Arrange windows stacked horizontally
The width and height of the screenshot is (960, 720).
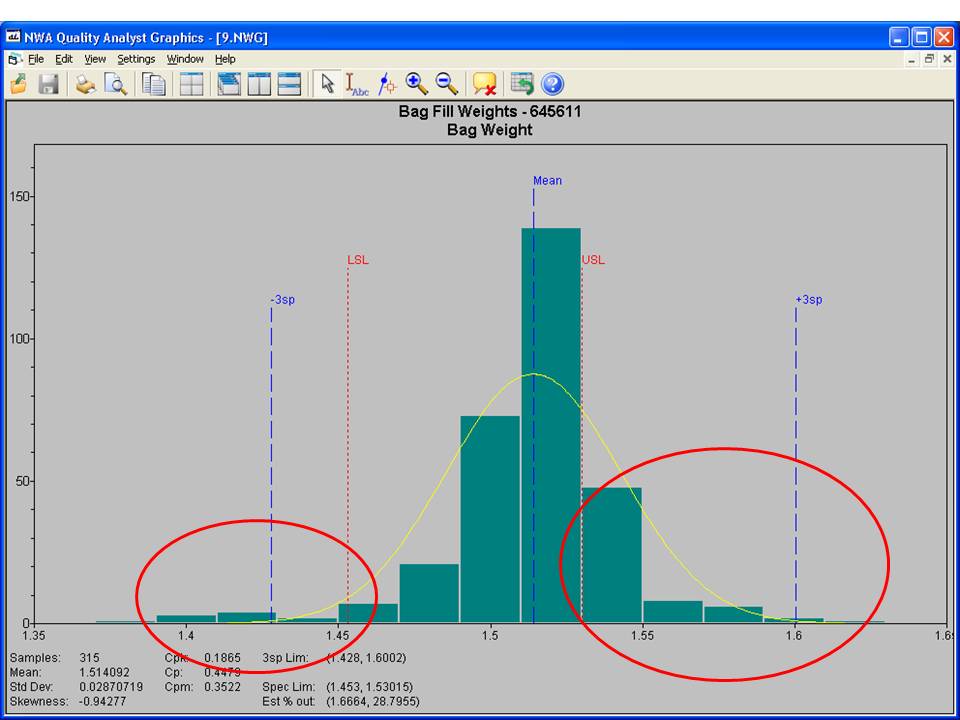tap(288, 84)
